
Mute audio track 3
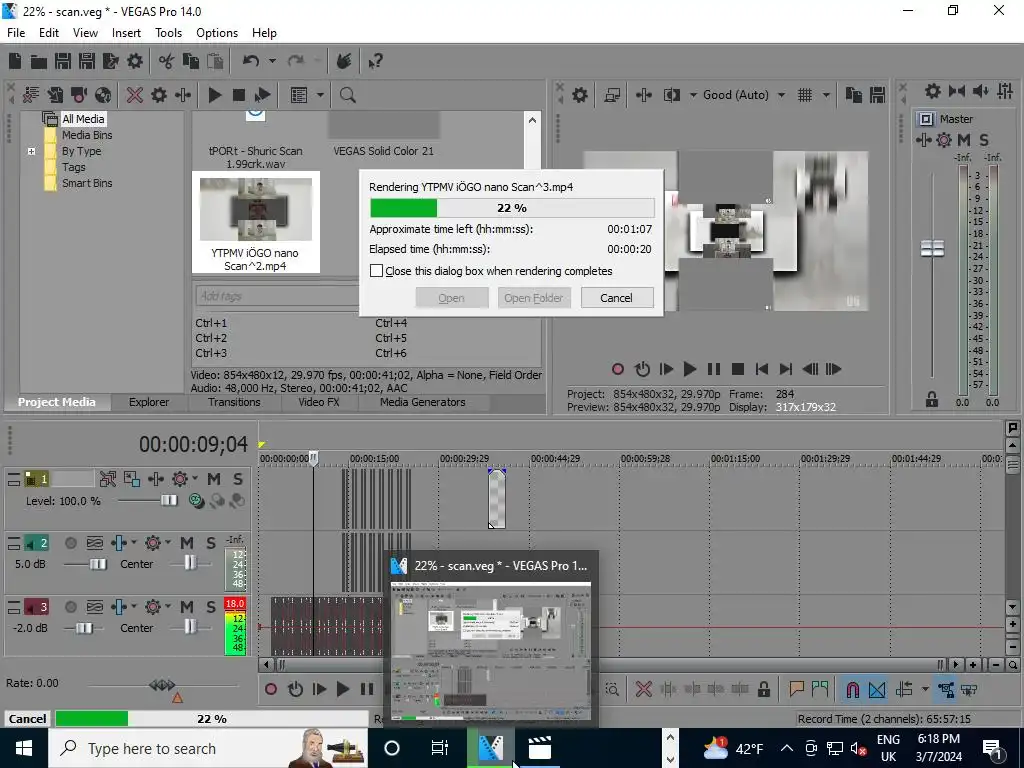click(x=187, y=607)
